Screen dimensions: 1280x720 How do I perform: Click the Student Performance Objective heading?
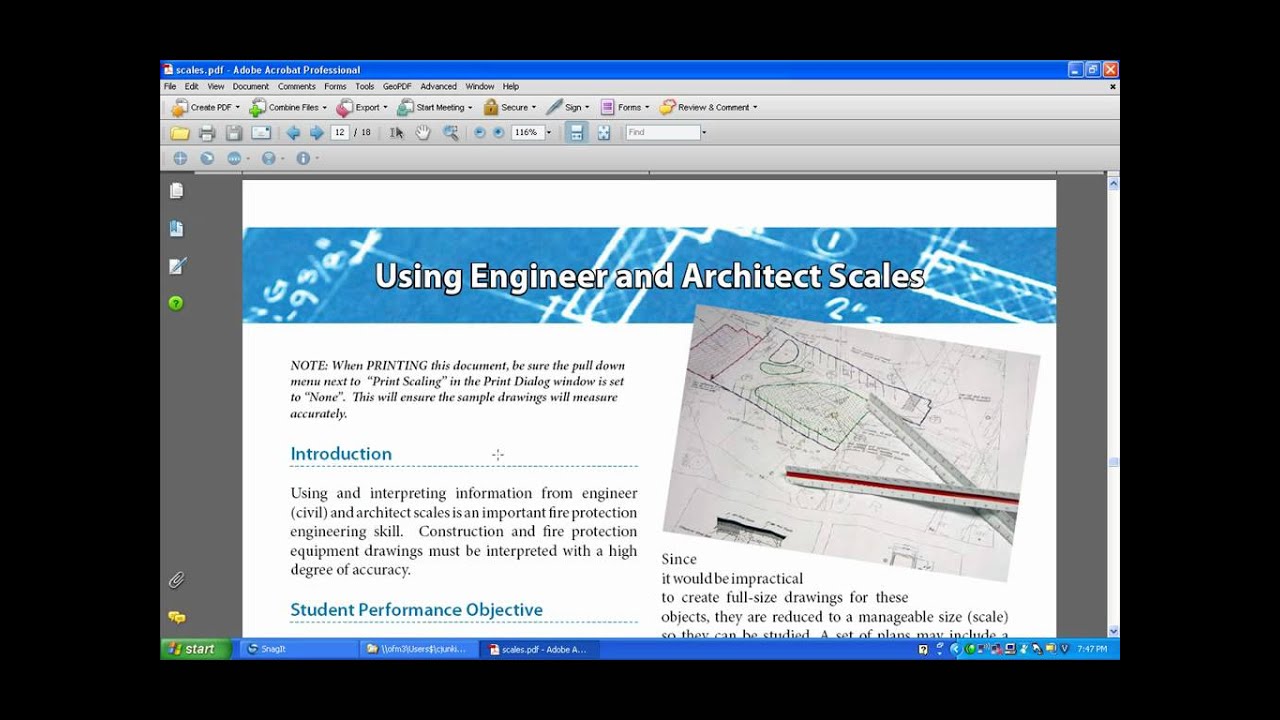point(416,610)
